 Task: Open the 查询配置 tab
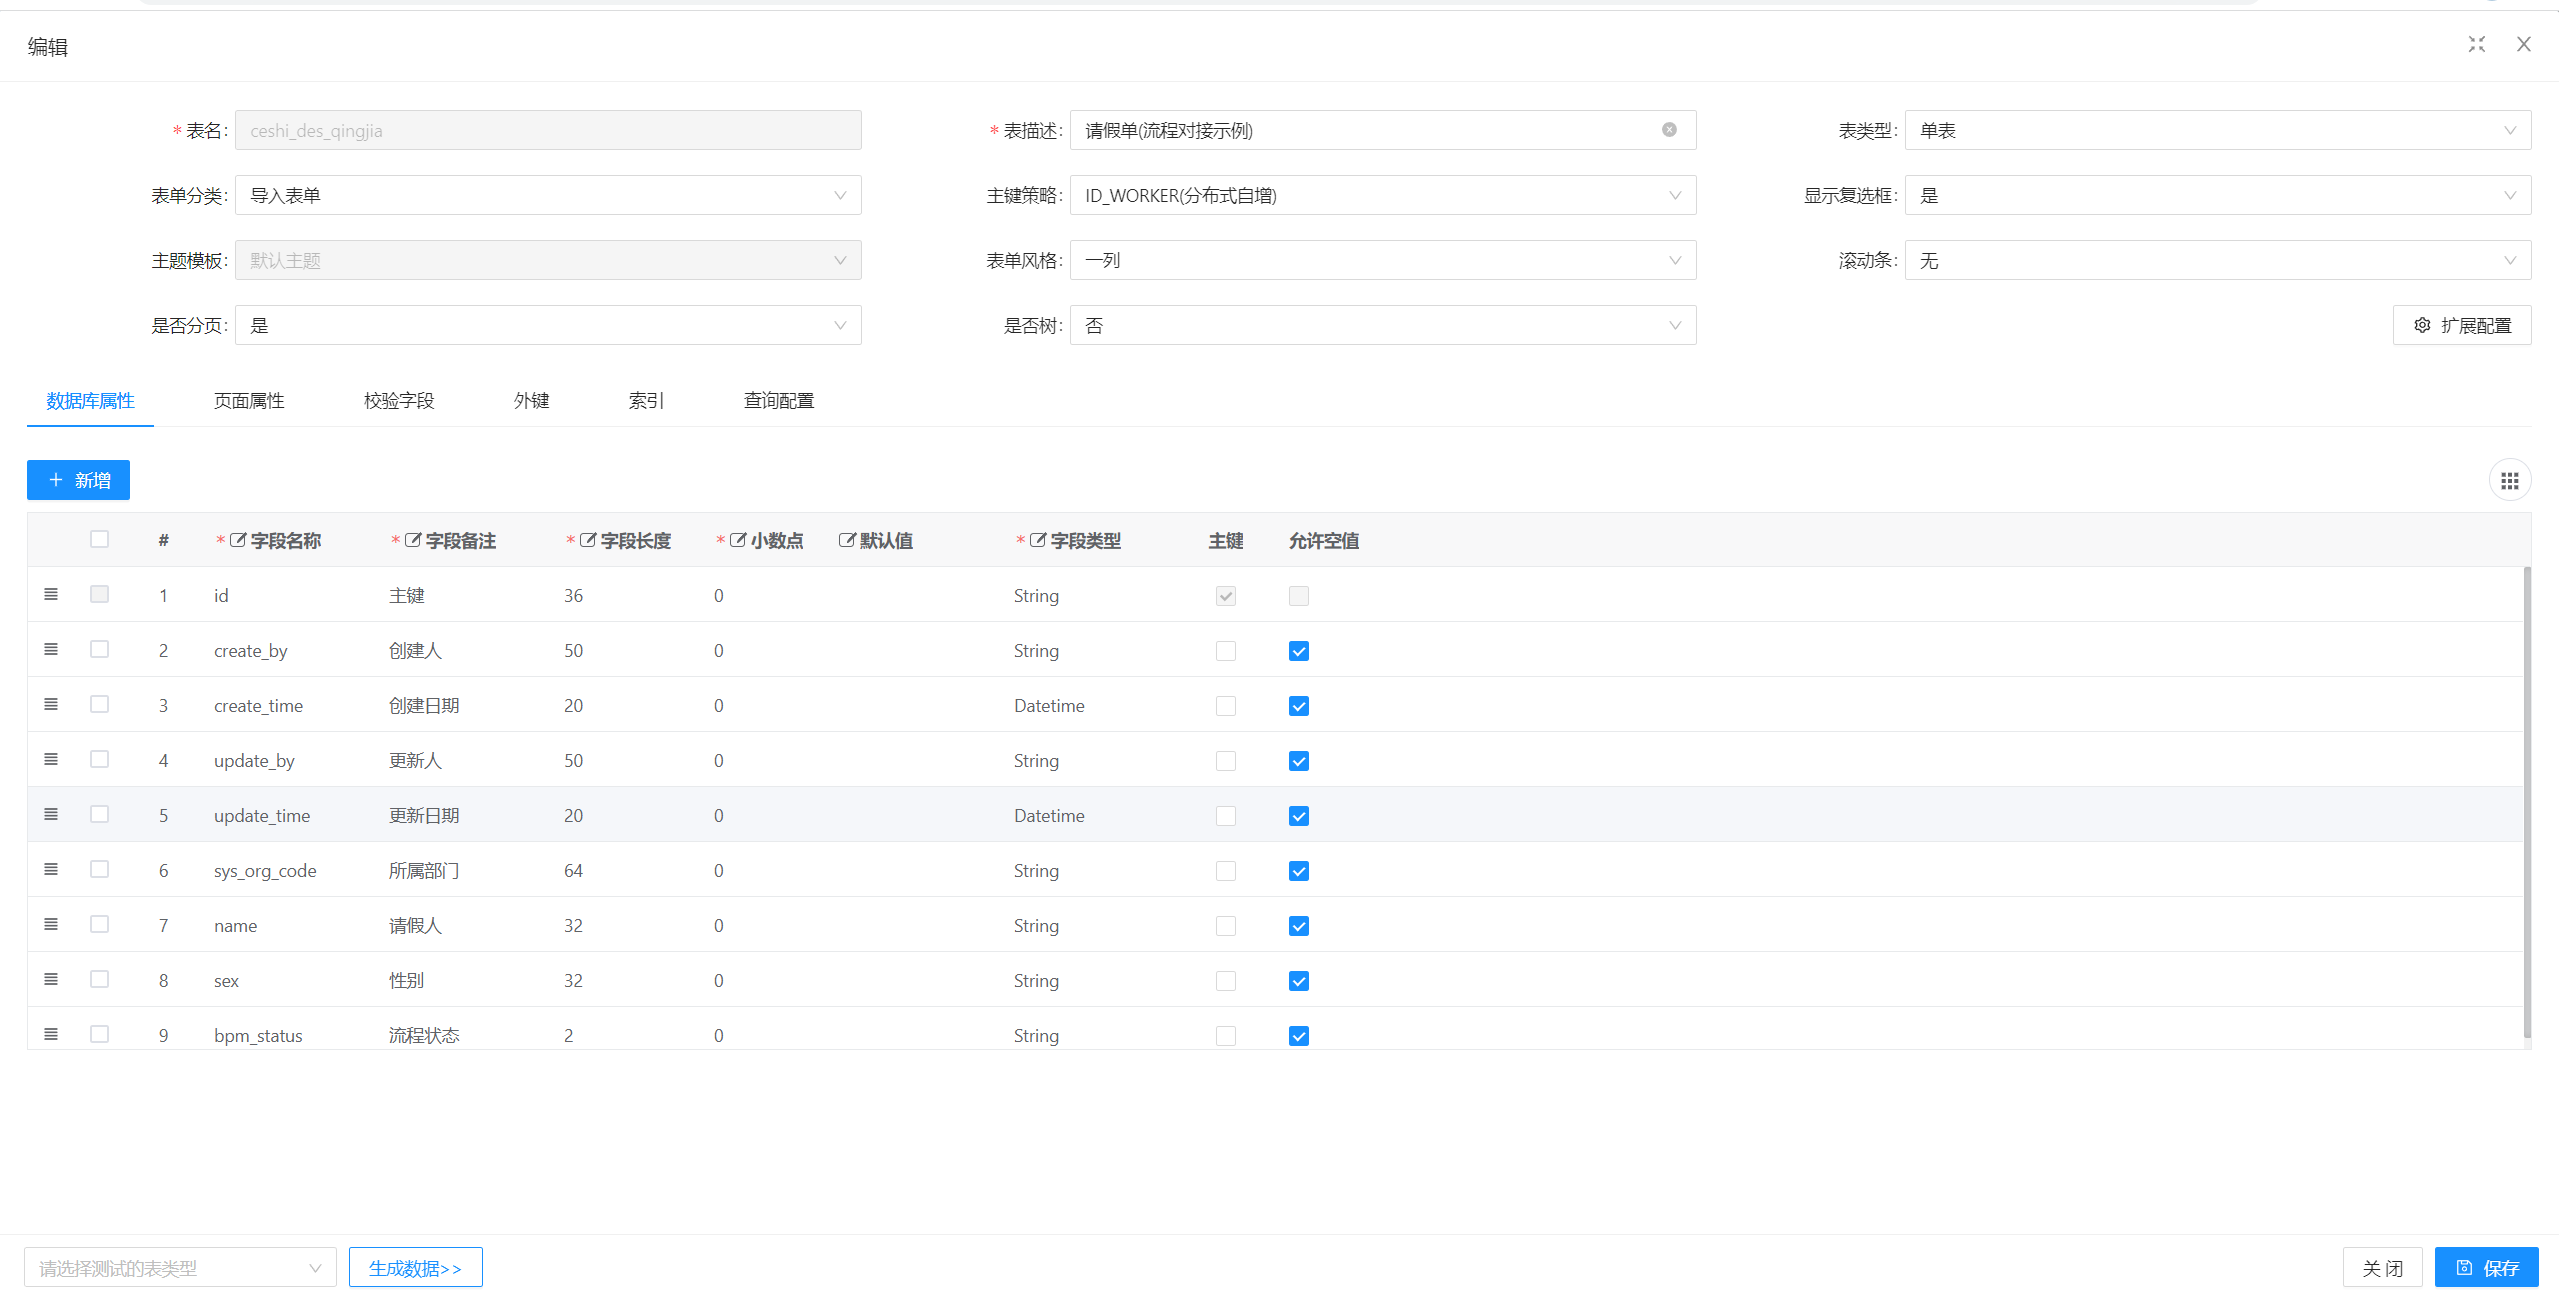(778, 401)
